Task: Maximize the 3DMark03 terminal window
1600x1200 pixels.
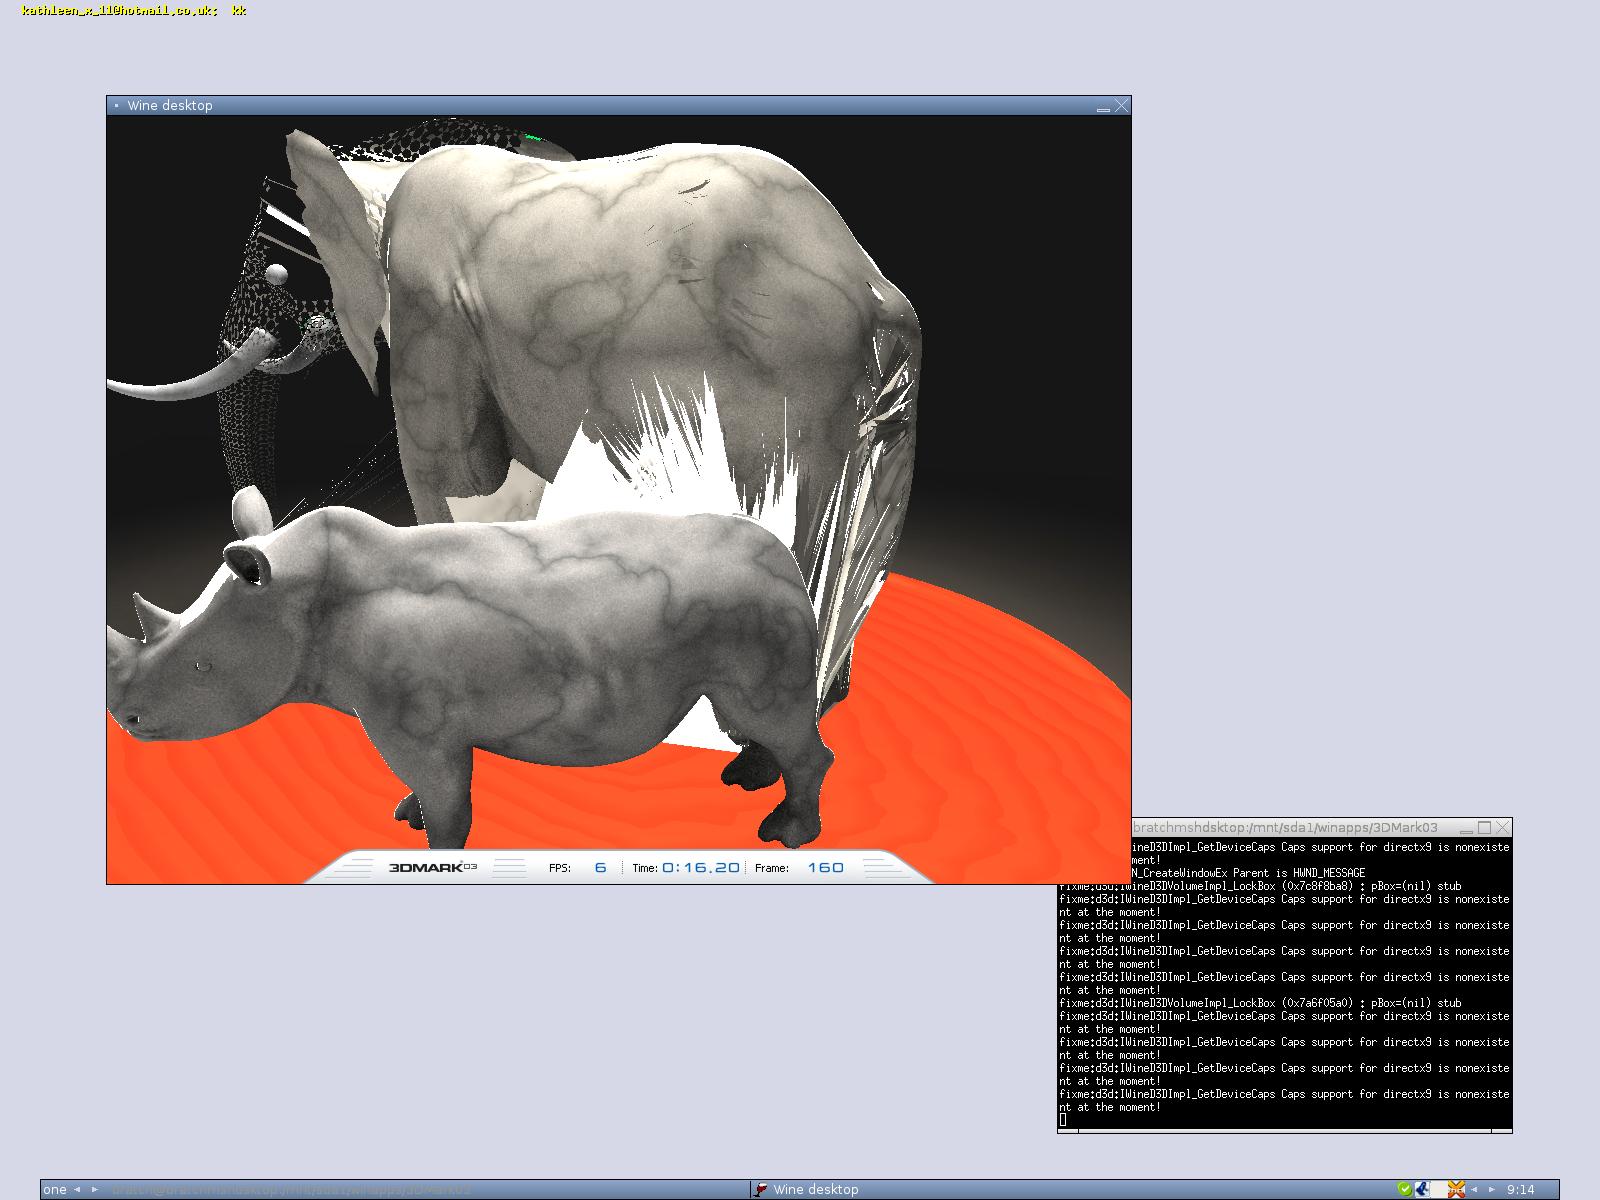Action: click(x=1484, y=827)
